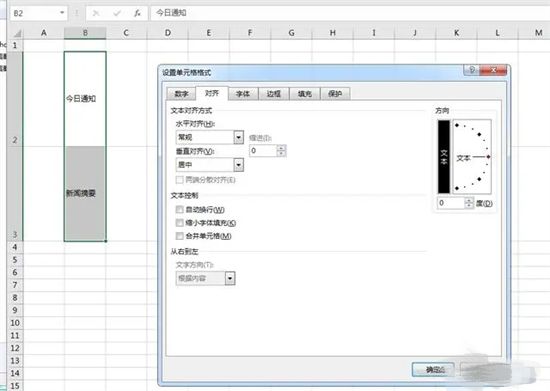The image size is (550, 391).
Task: Click the confirm entry checkmark icon
Action: (x=117, y=14)
